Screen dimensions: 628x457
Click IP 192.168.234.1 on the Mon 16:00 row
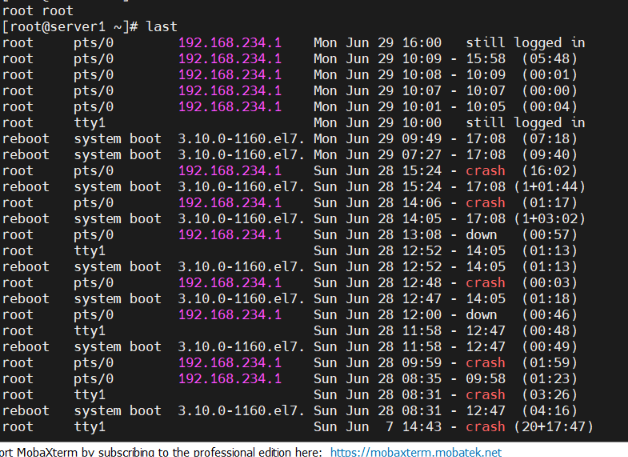[x=230, y=42]
